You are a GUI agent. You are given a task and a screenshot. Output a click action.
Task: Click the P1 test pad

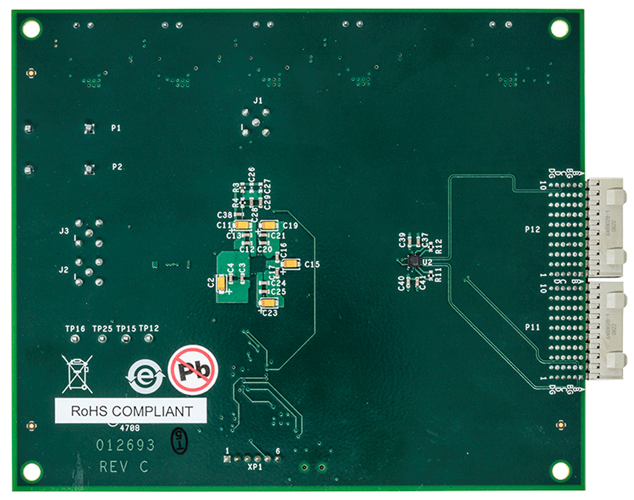(x=89, y=128)
